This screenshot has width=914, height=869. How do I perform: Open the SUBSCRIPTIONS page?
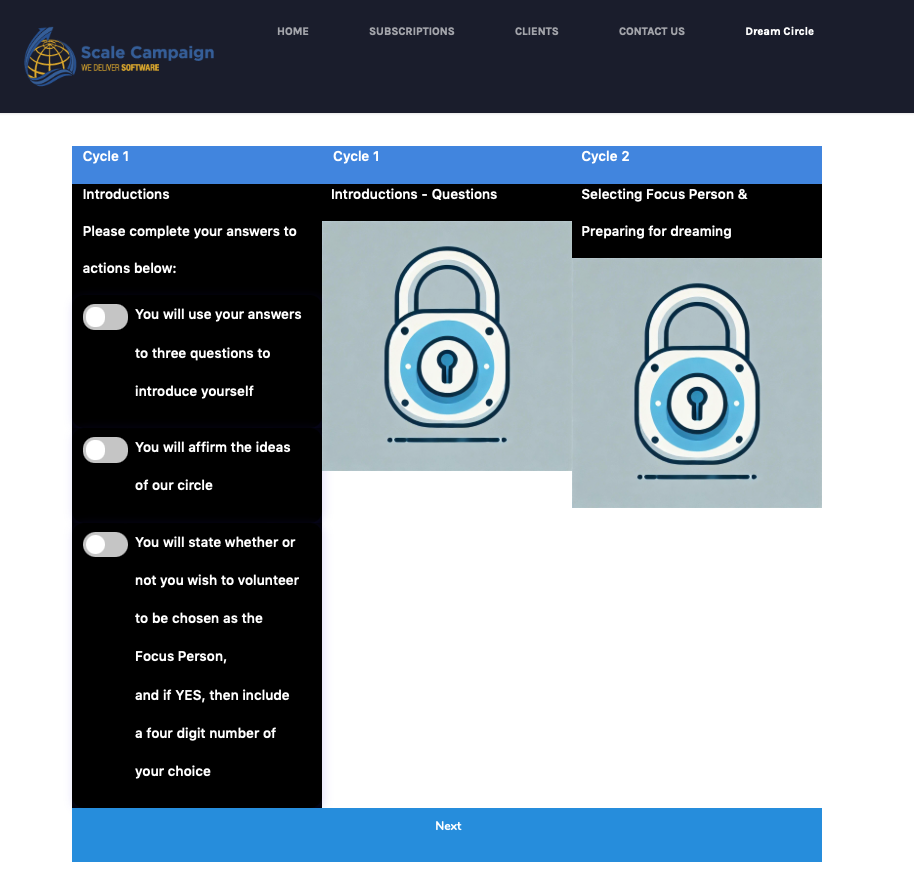(411, 31)
